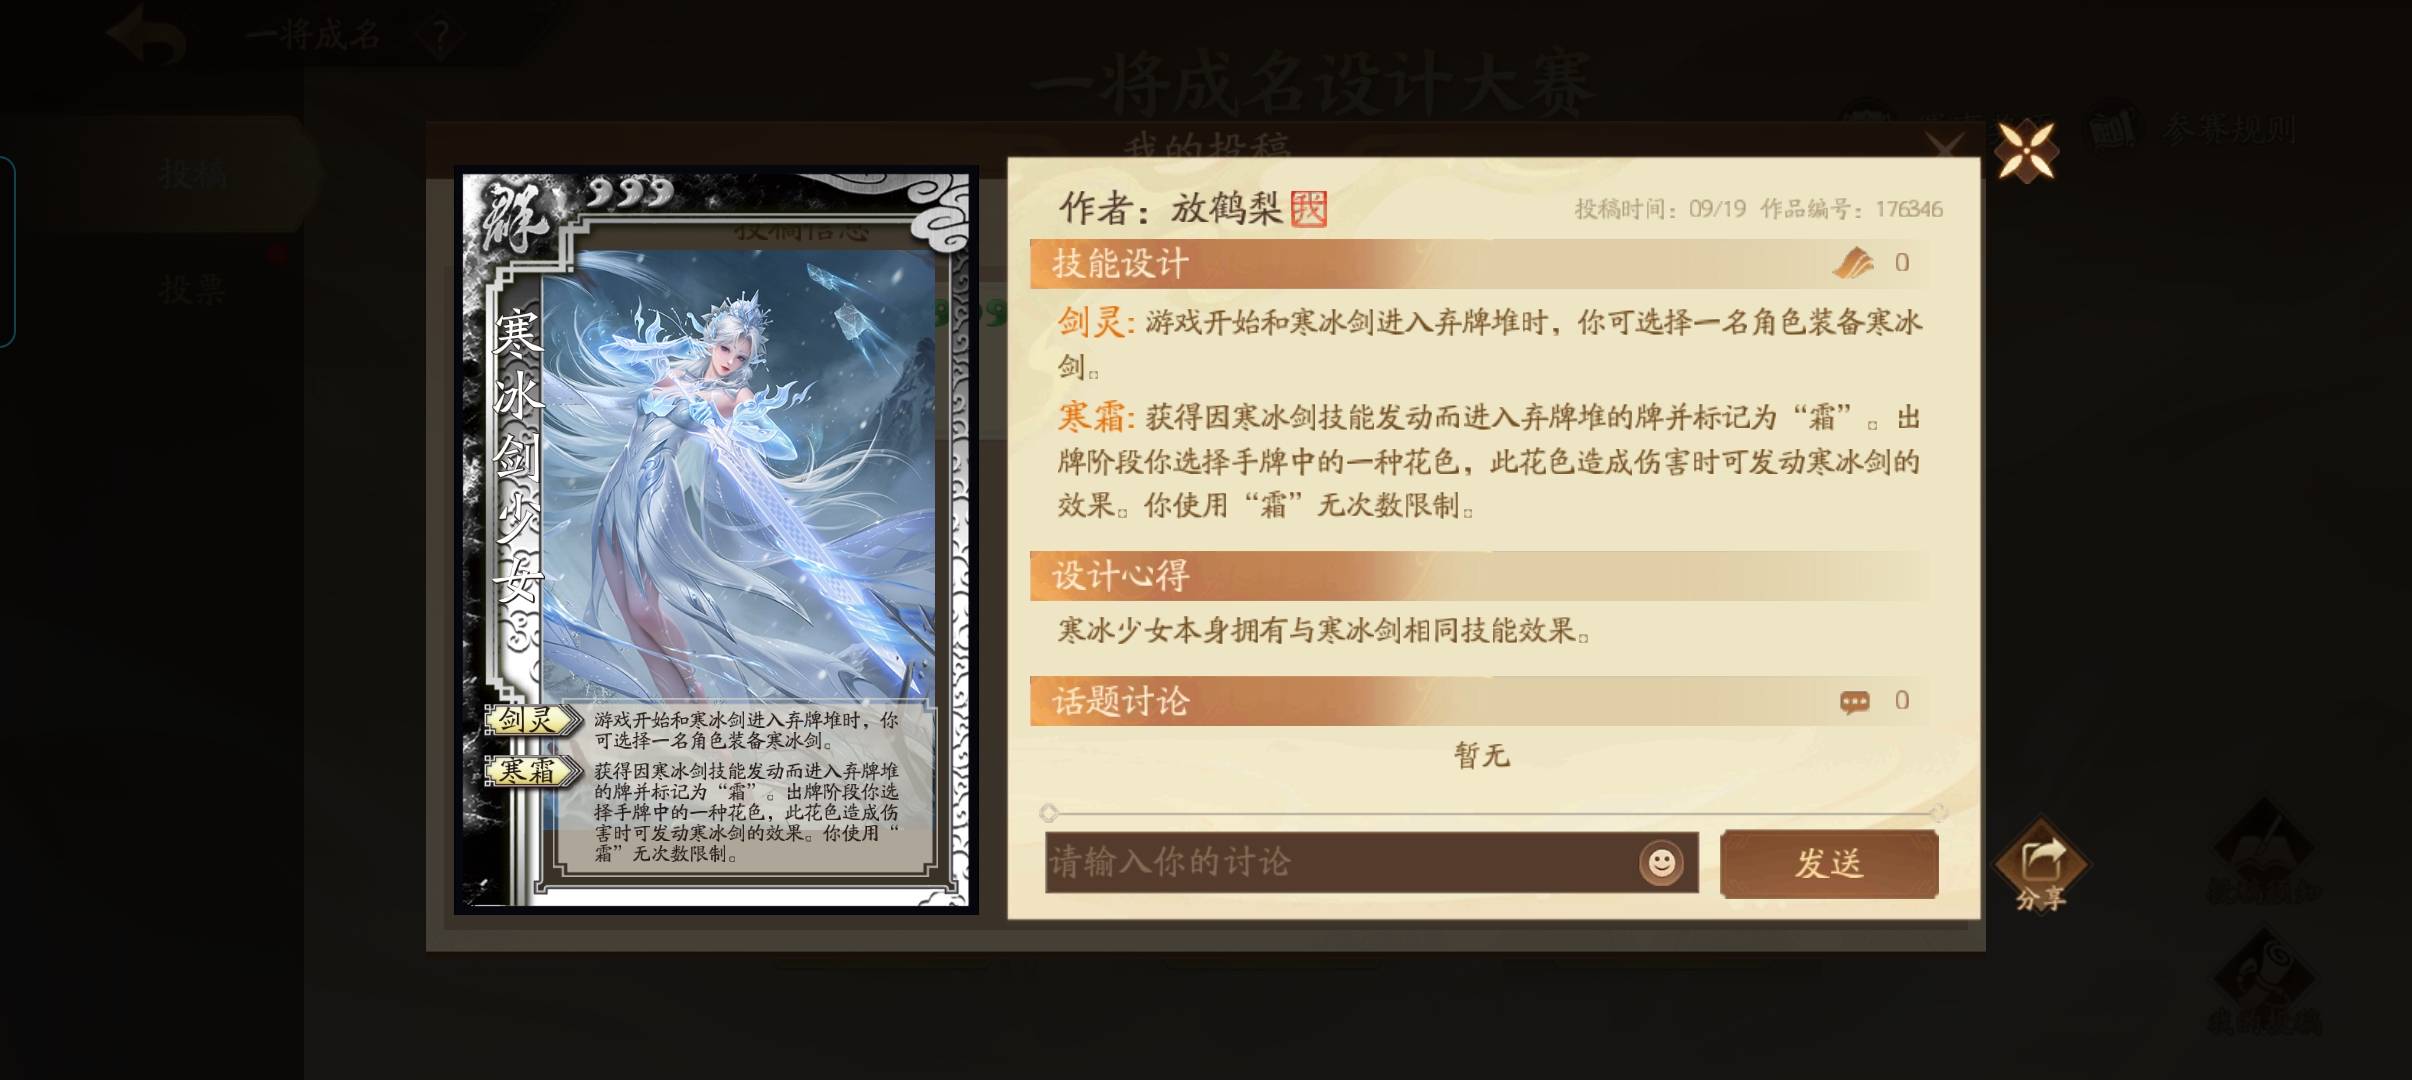Click the red author seal beside 放鹤梨
The width and height of the screenshot is (2412, 1080).
(x=1308, y=209)
